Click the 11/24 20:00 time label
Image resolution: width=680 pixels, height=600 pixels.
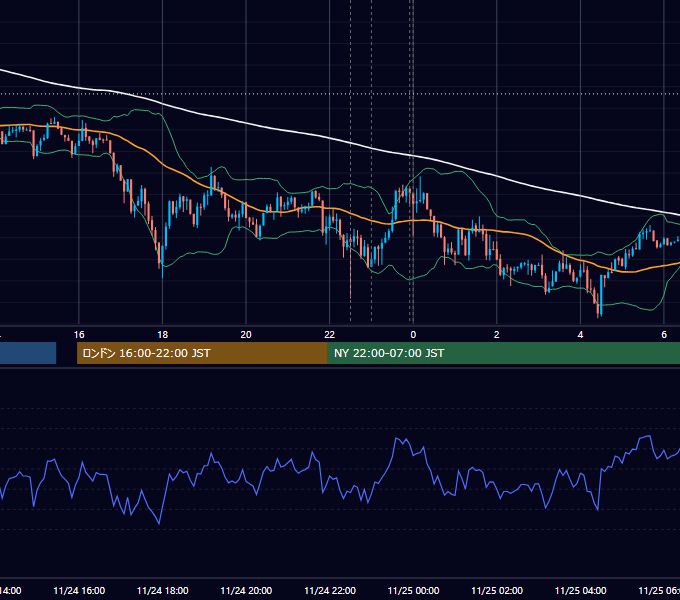click(246, 590)
